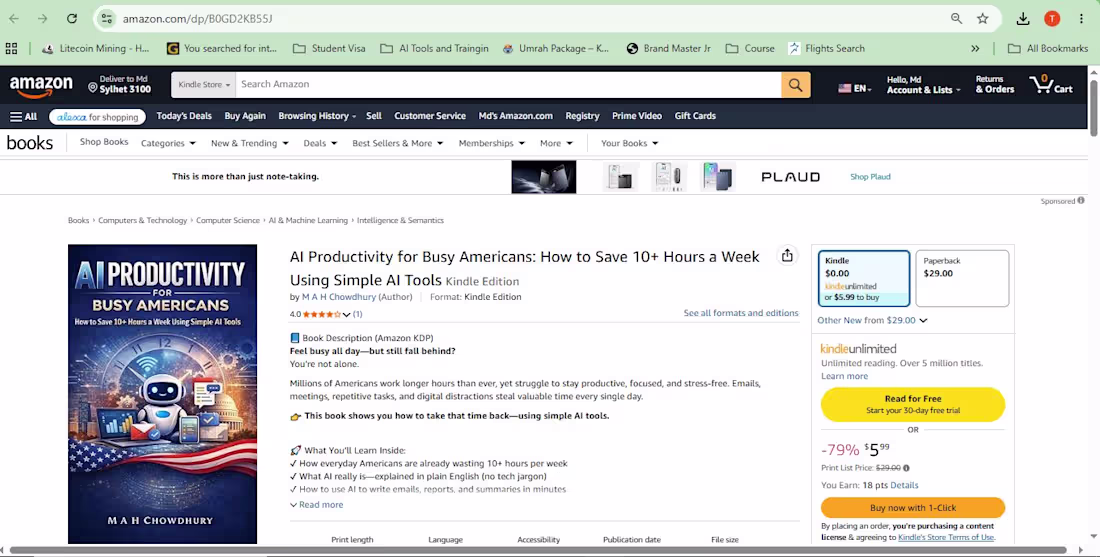The height and width of the screenshot is (557, 1100).
Task: Open the Account & Lists dropdown
Action: (x=923, y=85)
